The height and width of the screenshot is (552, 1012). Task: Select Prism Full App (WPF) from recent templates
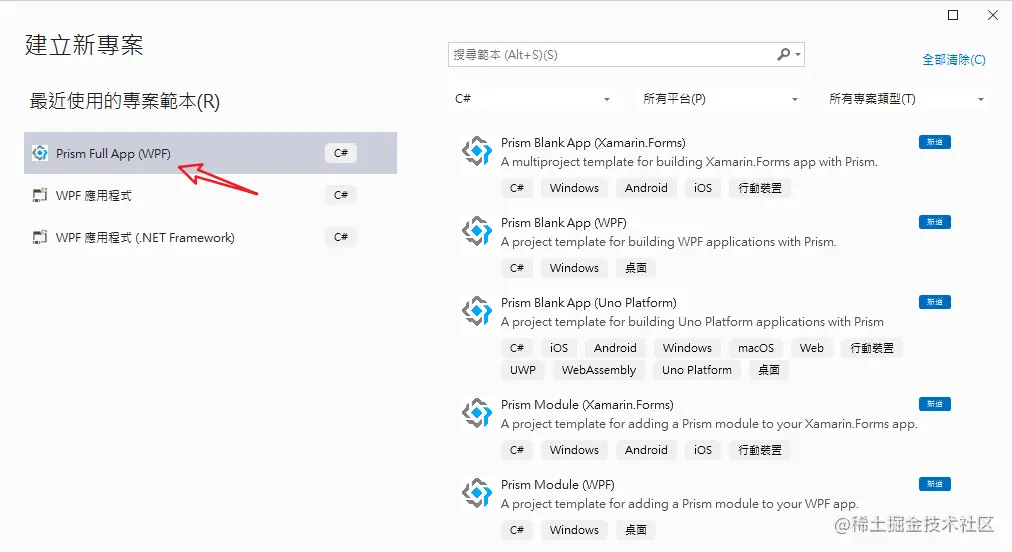click(210, 153)
